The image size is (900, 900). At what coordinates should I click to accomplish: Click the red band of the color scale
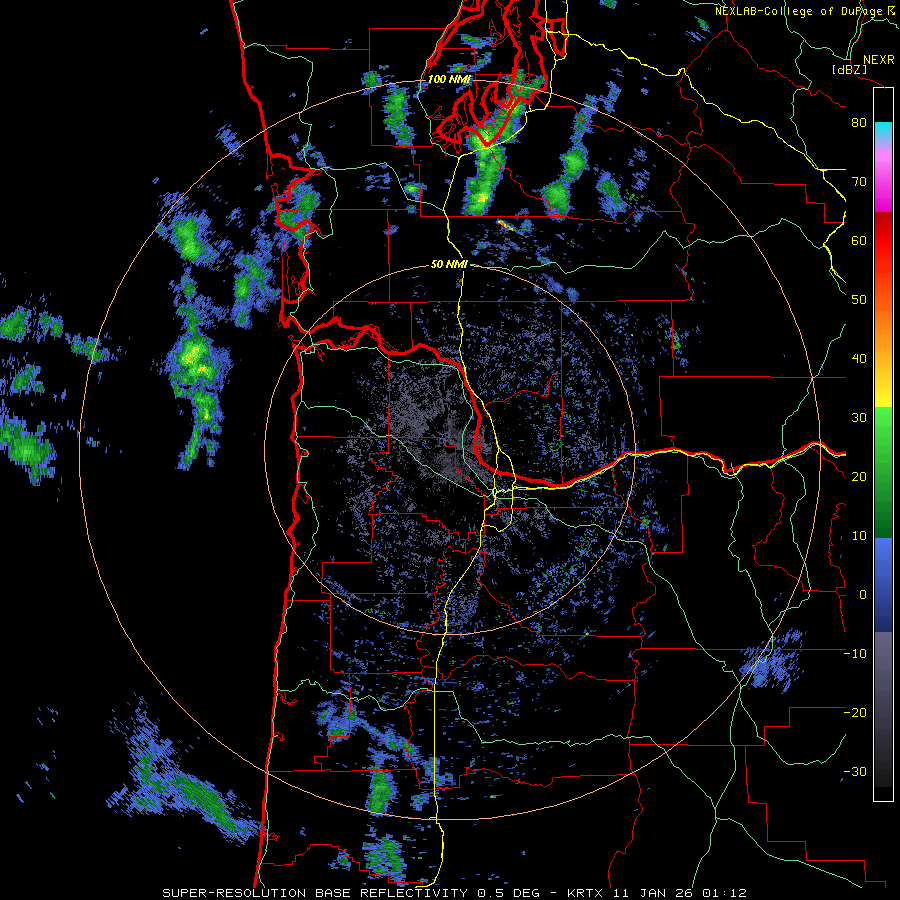click(x=883, y=242)
